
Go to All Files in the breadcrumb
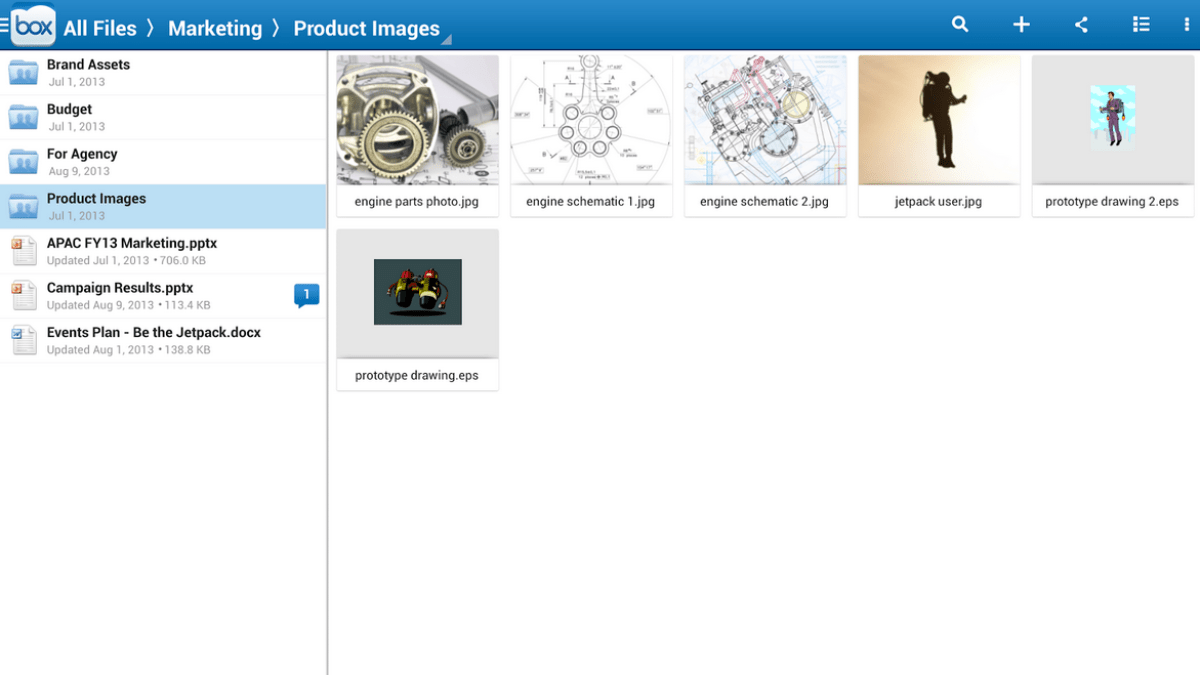pyautogui.click(x=100, y=29)
